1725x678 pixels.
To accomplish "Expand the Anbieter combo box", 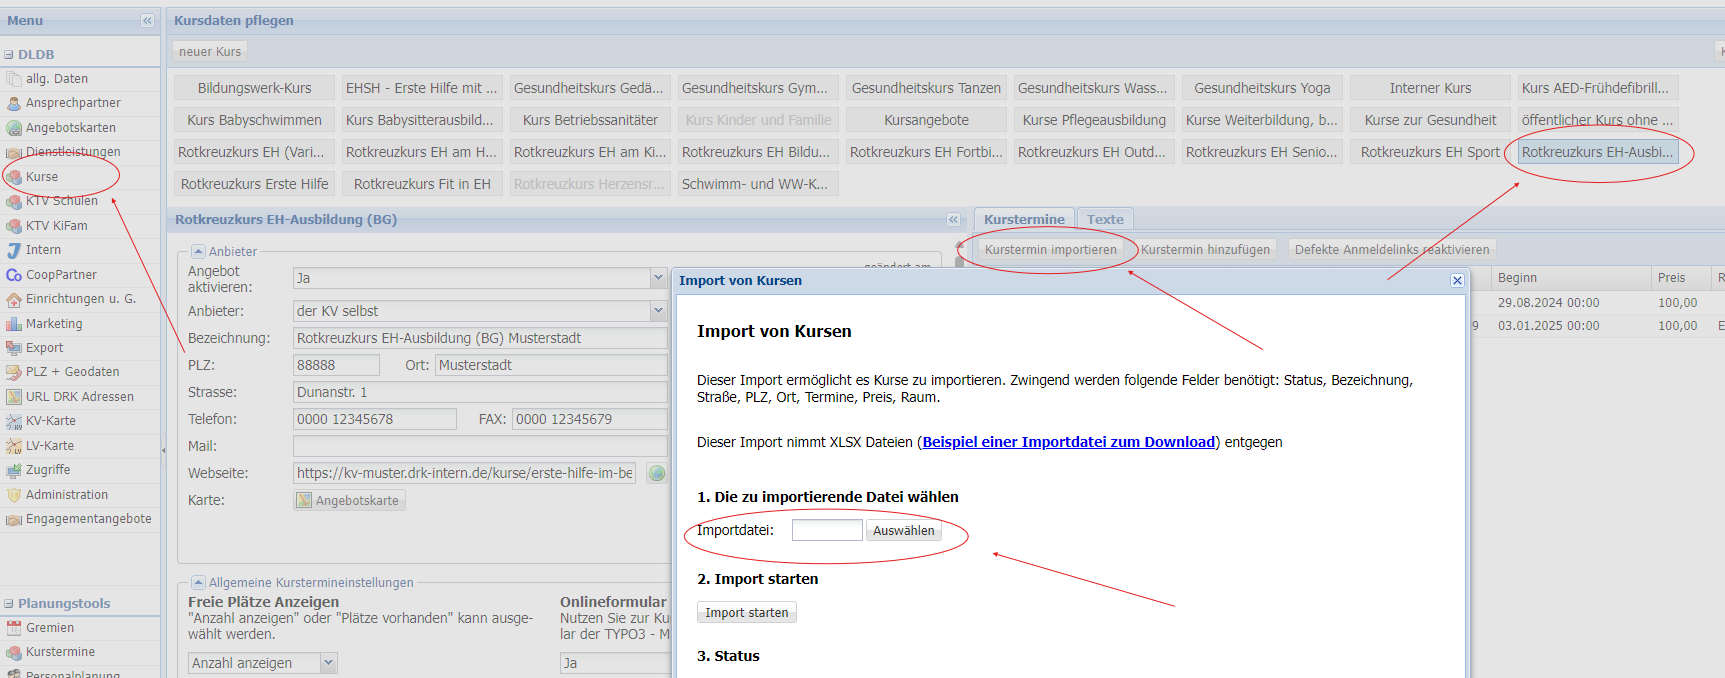I will point(658,311).
